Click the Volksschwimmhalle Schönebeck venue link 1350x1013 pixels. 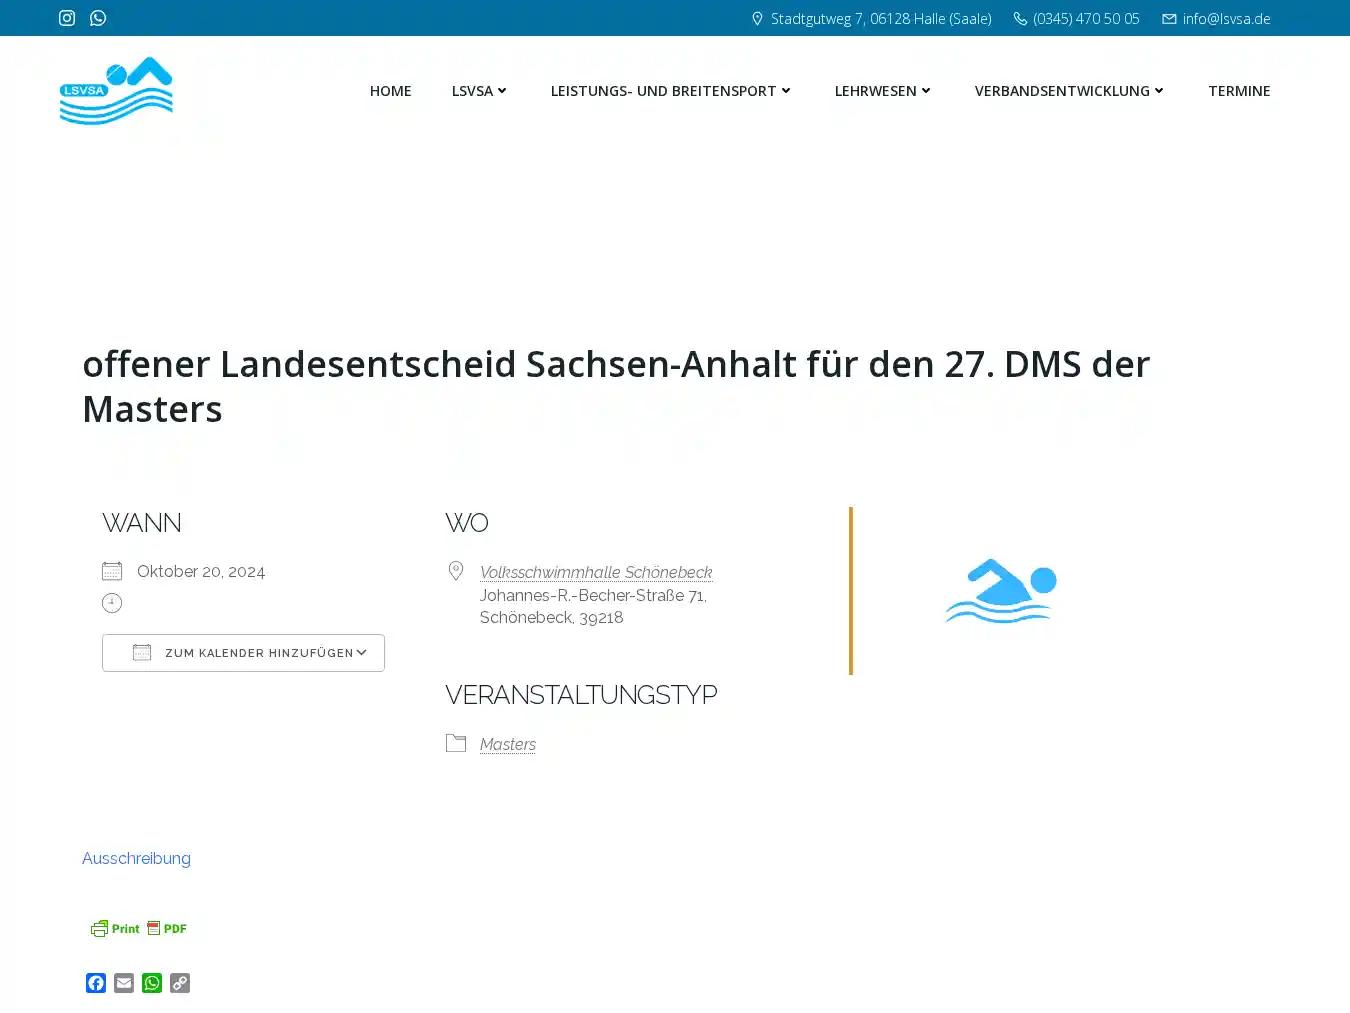click(x=596, y=572)
